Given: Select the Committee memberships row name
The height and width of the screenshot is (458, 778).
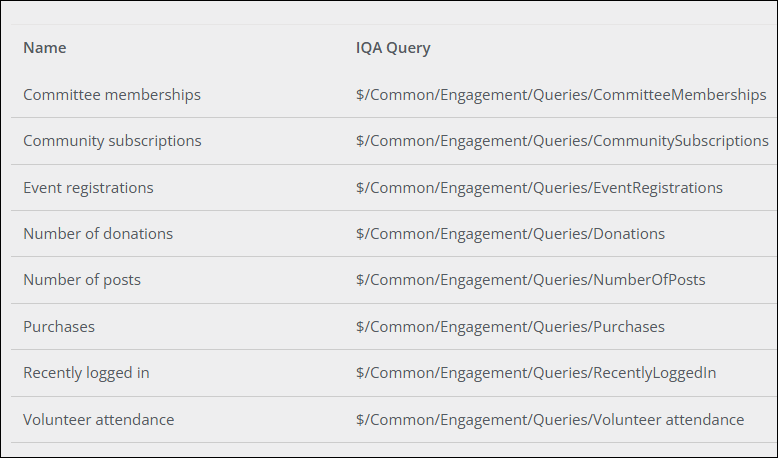Looking at the screenshot, I should [112, 95].
